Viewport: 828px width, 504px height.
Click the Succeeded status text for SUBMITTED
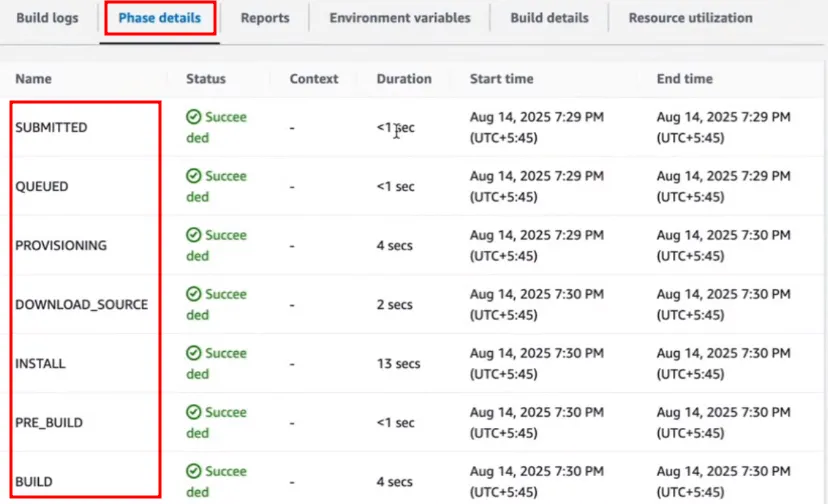217,127
